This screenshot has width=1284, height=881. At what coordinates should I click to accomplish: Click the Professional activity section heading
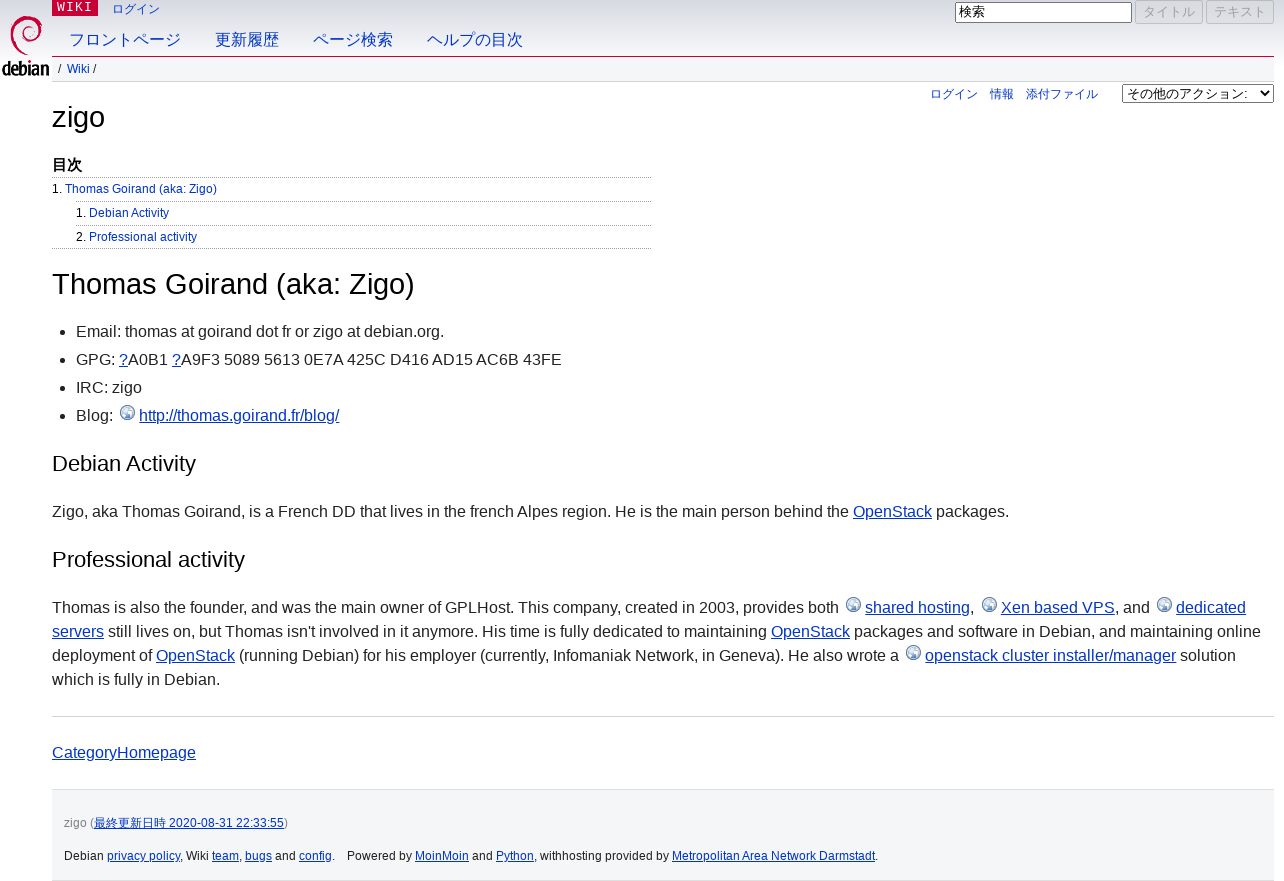(x=148, y=560)
